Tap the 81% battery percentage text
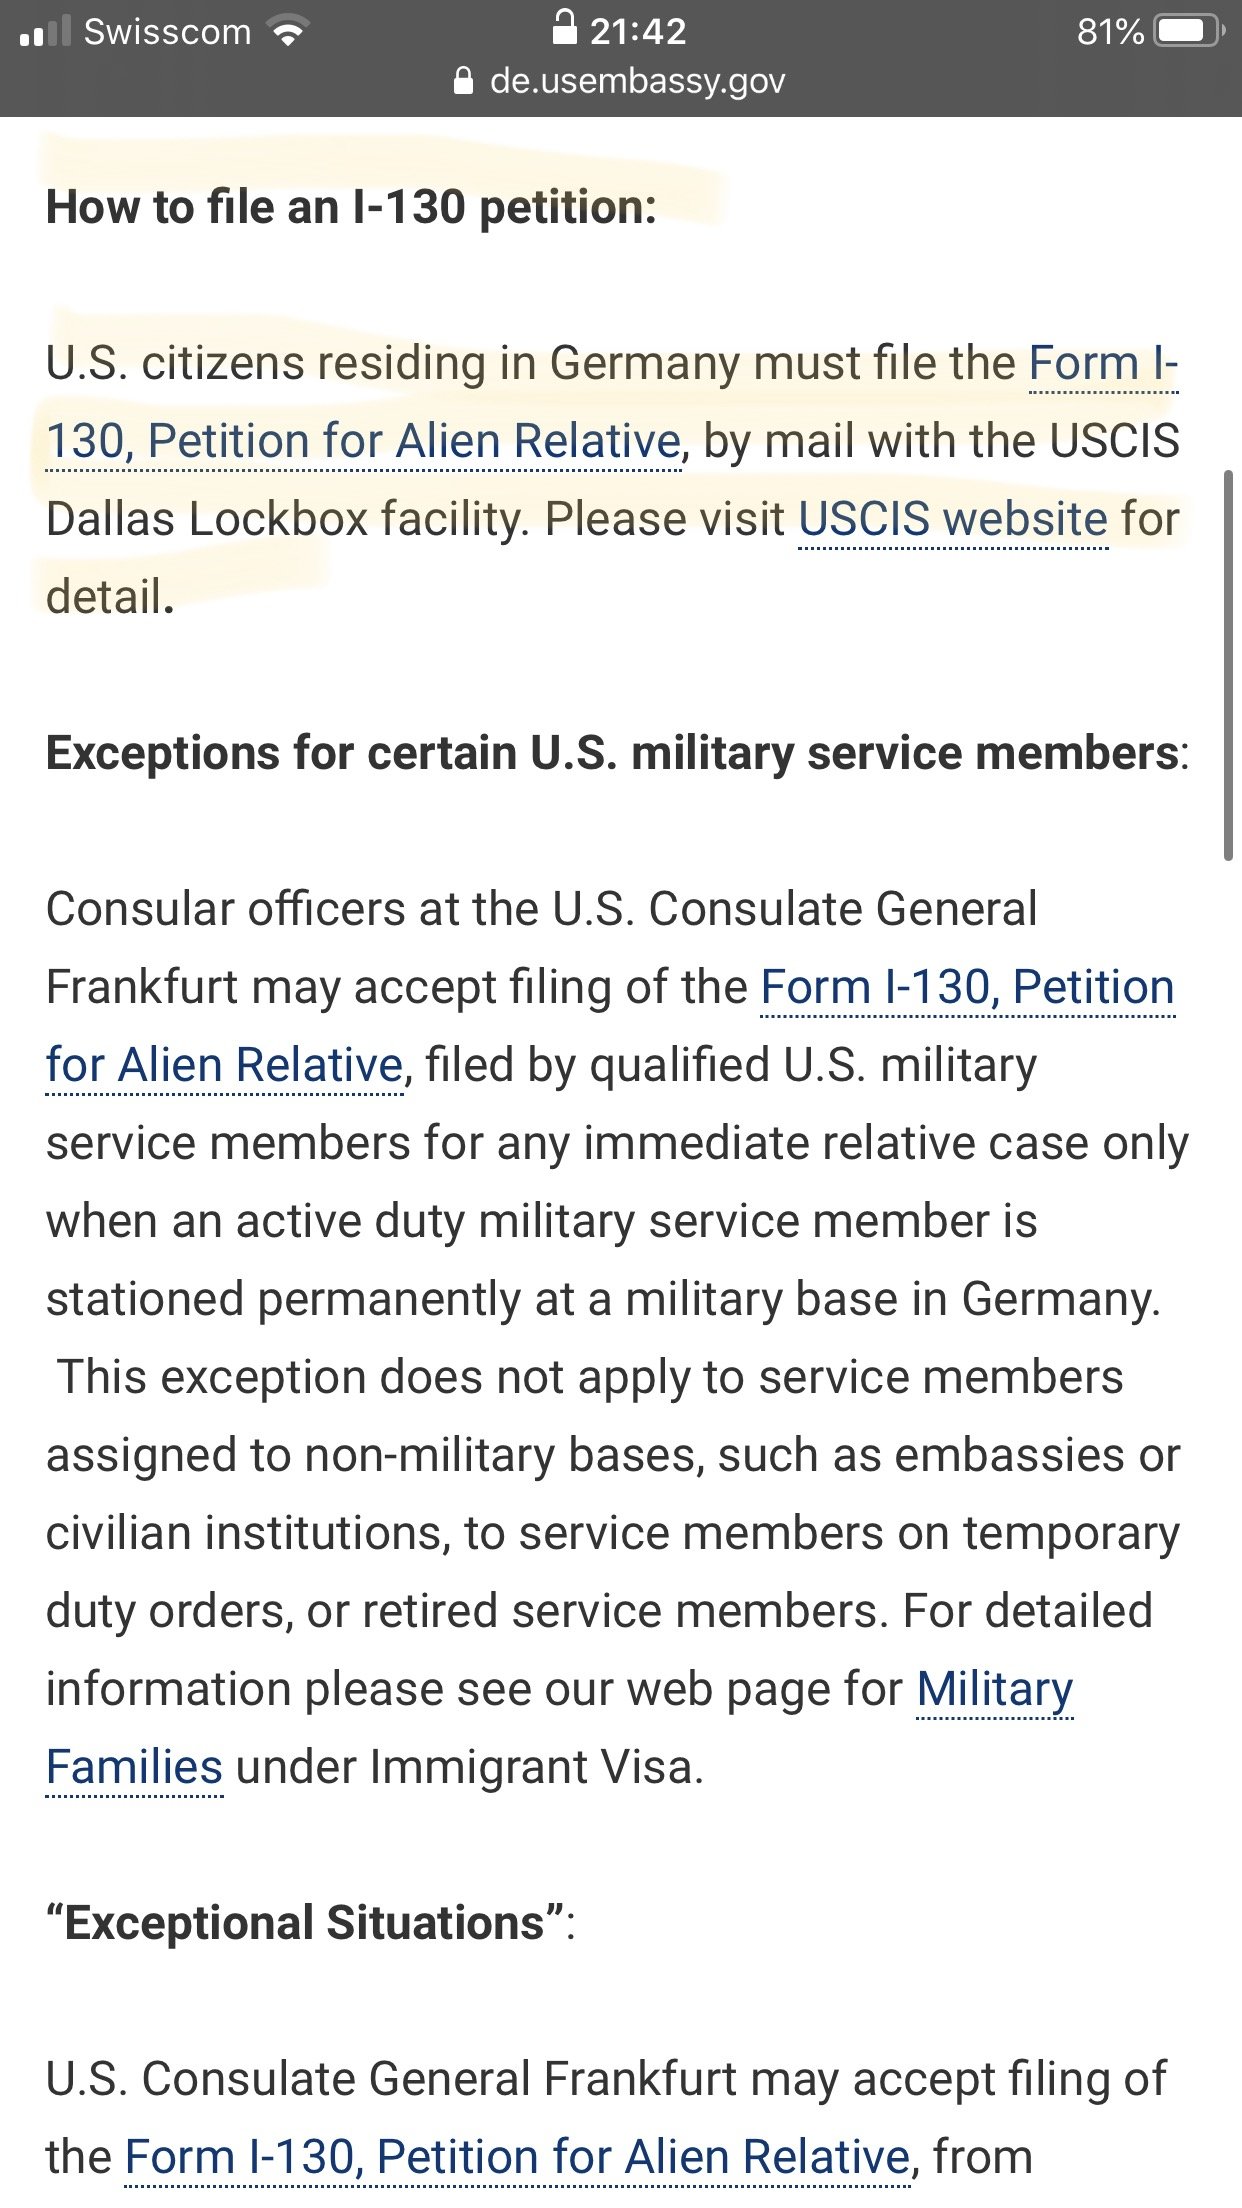The image size is (1242, 2208). pyautogui.click(x=1110, y=32)
